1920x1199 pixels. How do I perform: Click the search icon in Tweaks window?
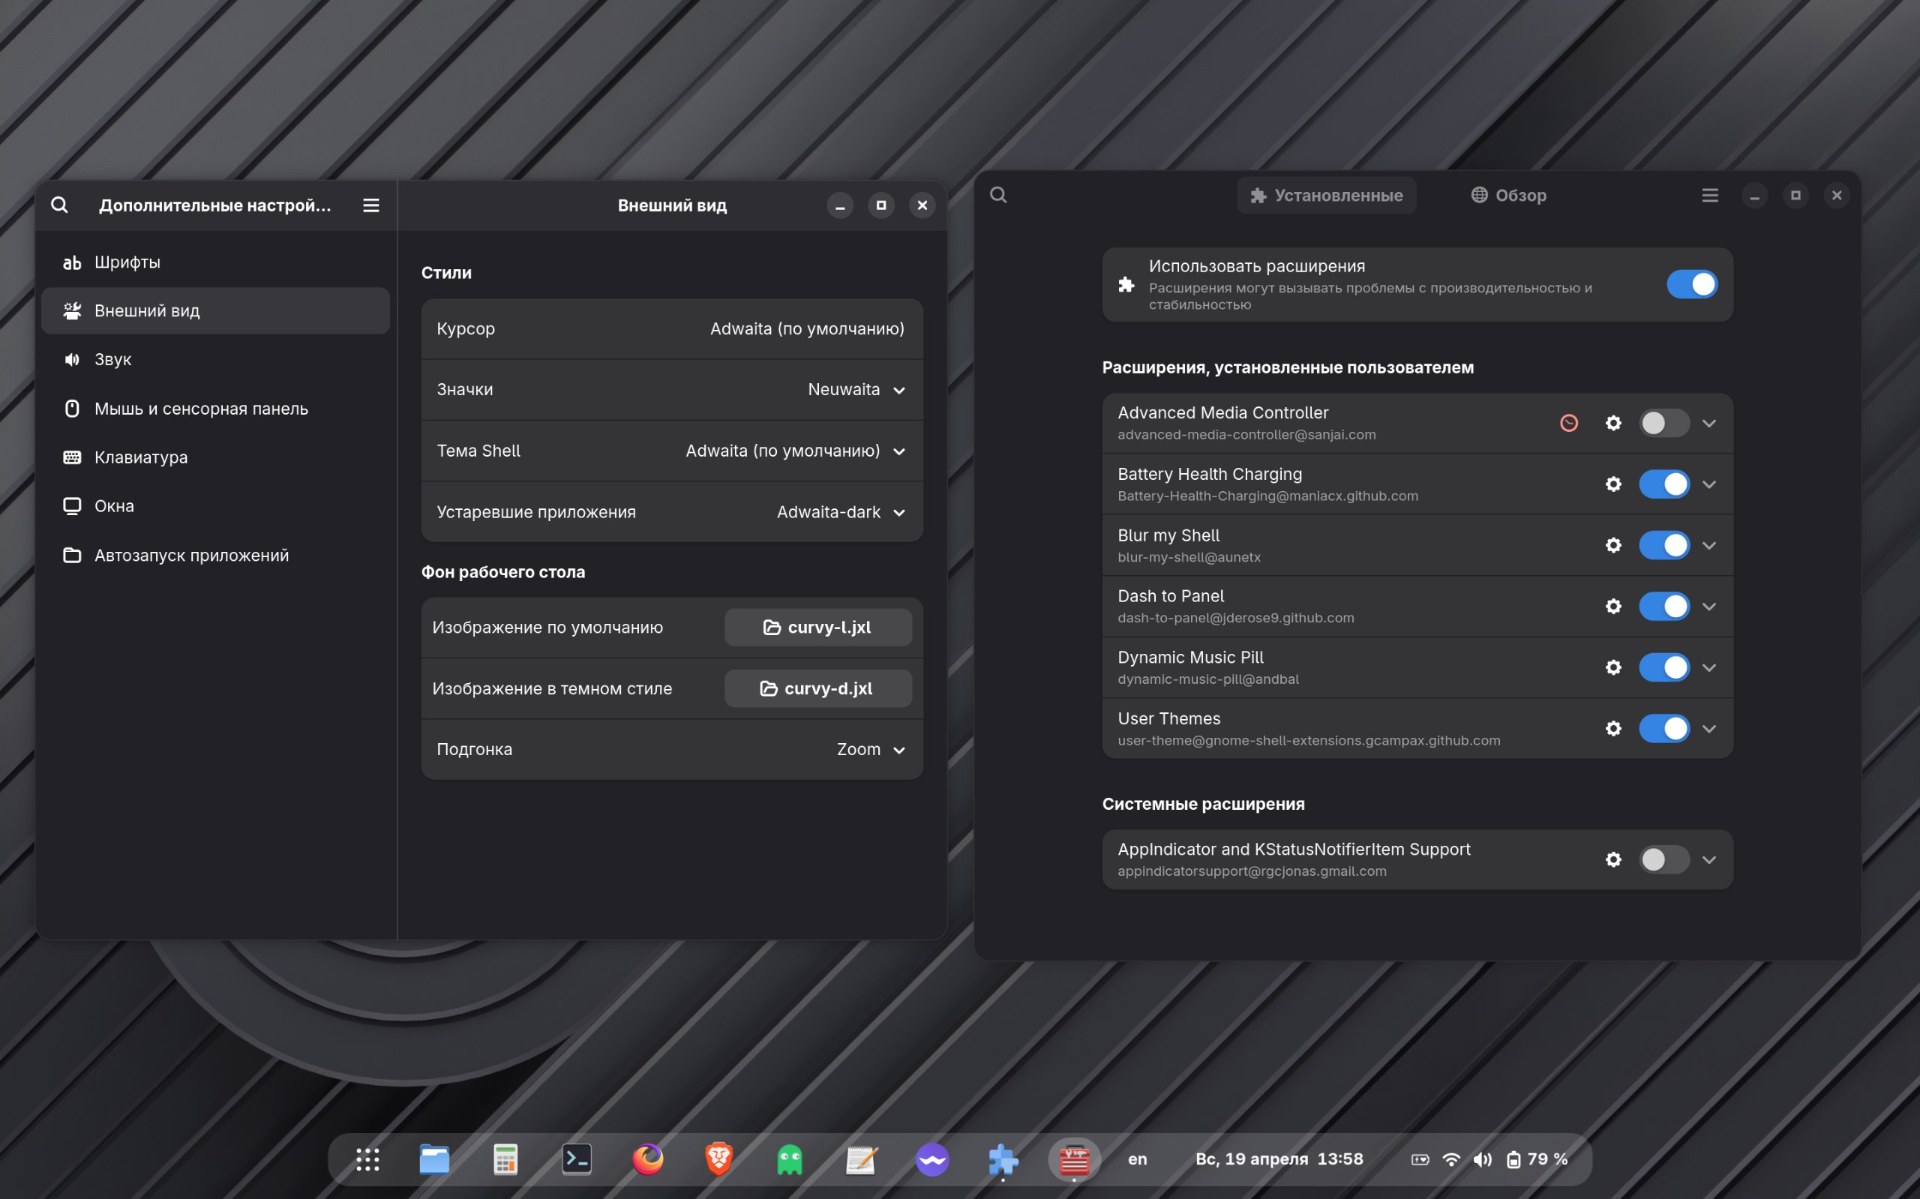pyautogui.click(x=60, y=205)
